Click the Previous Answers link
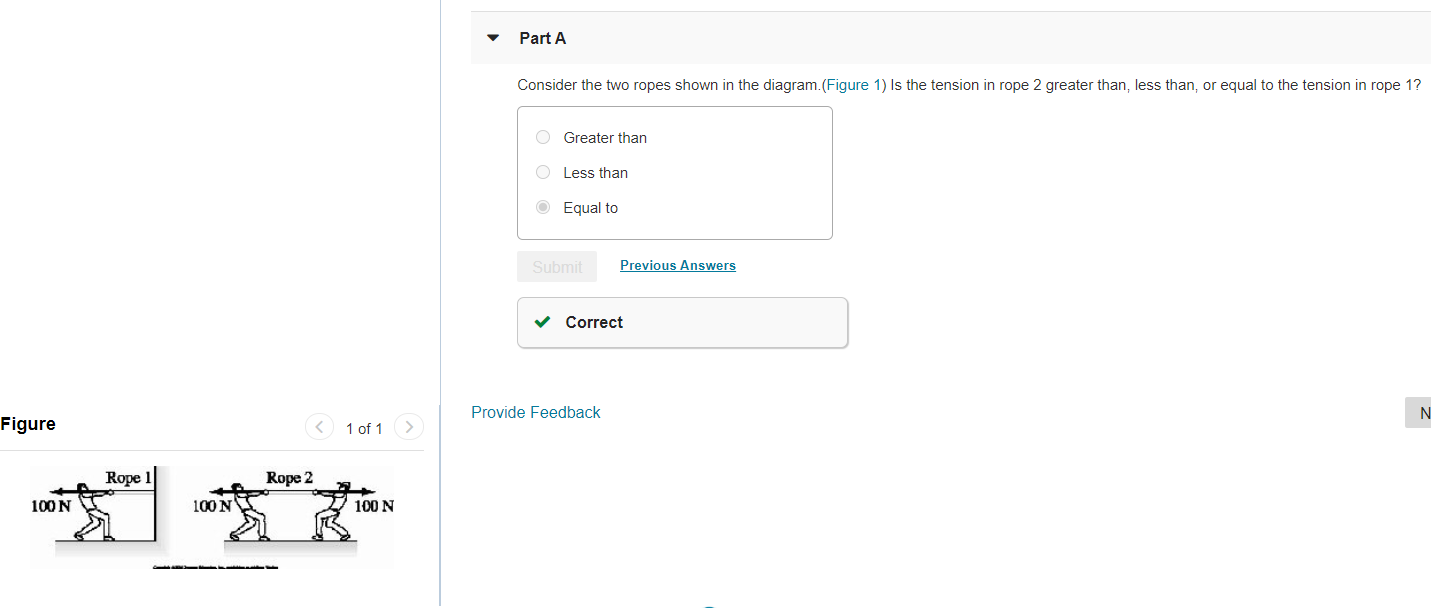The height and width of the screenshot is (608, 1431). click(x=677, y=265)
